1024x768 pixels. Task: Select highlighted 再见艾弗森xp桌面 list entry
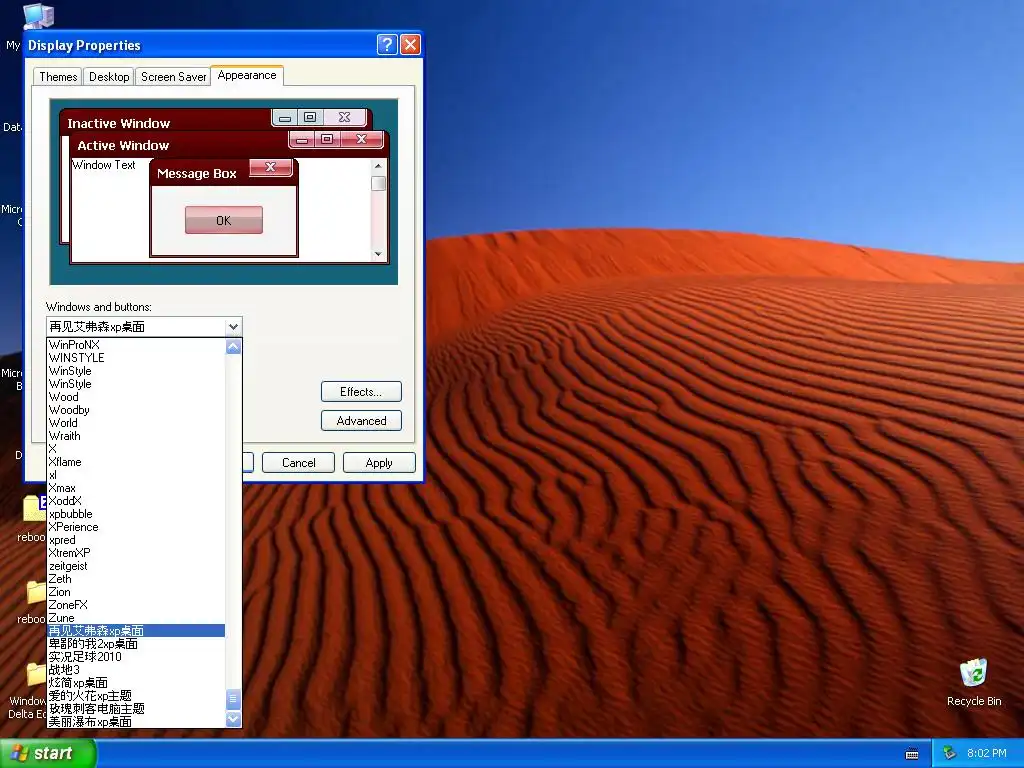[x=136, y=631]
